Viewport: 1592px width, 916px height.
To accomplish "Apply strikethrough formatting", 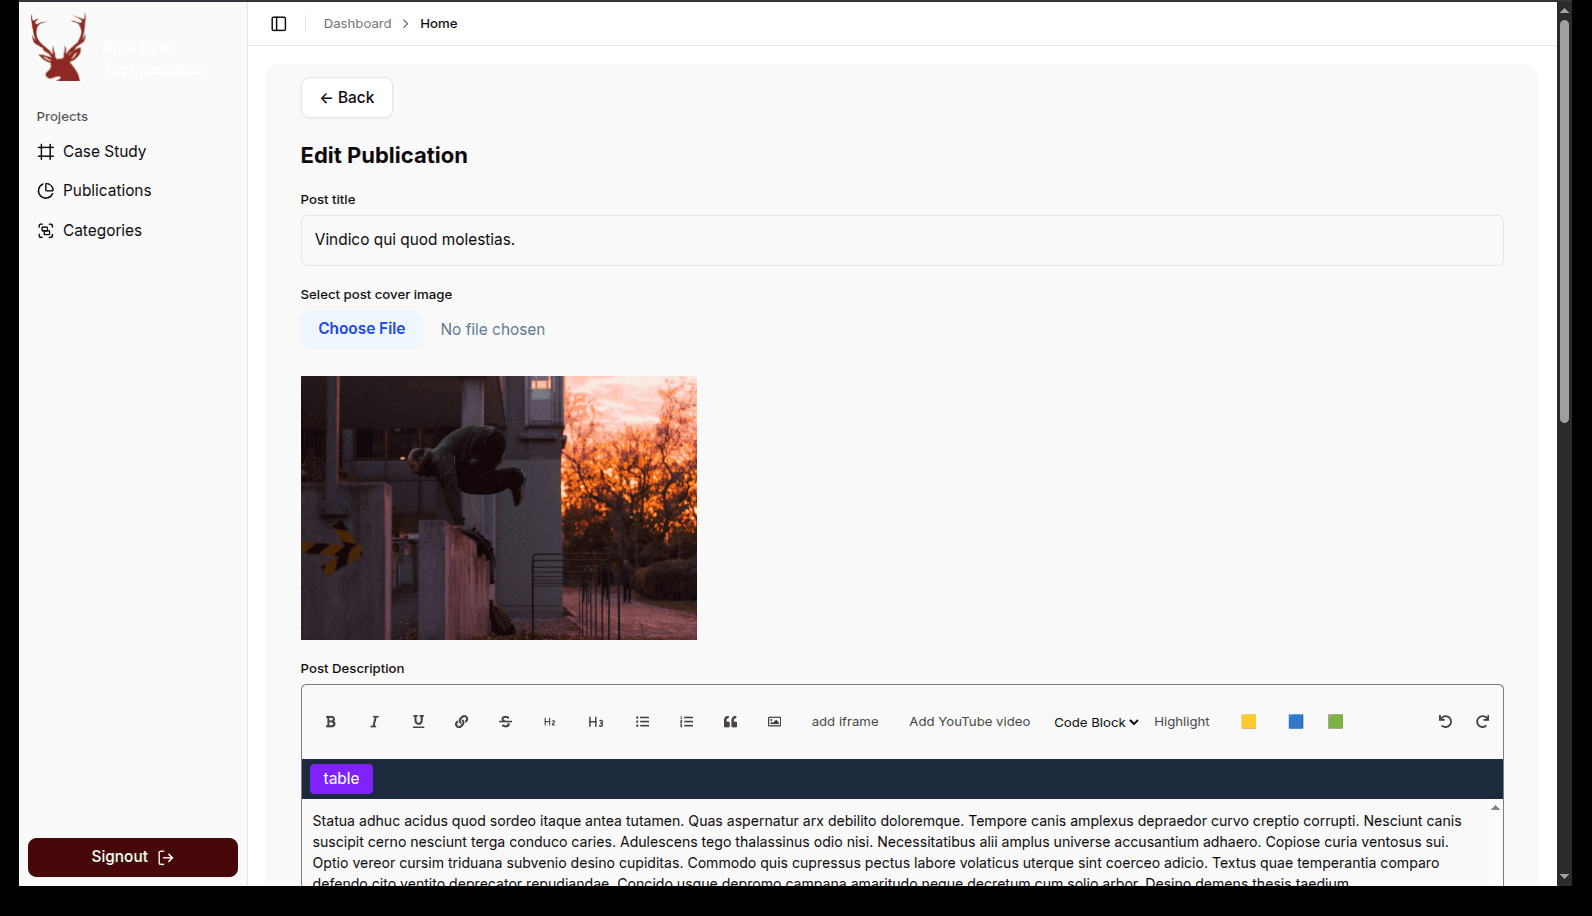I will (505, 722).
